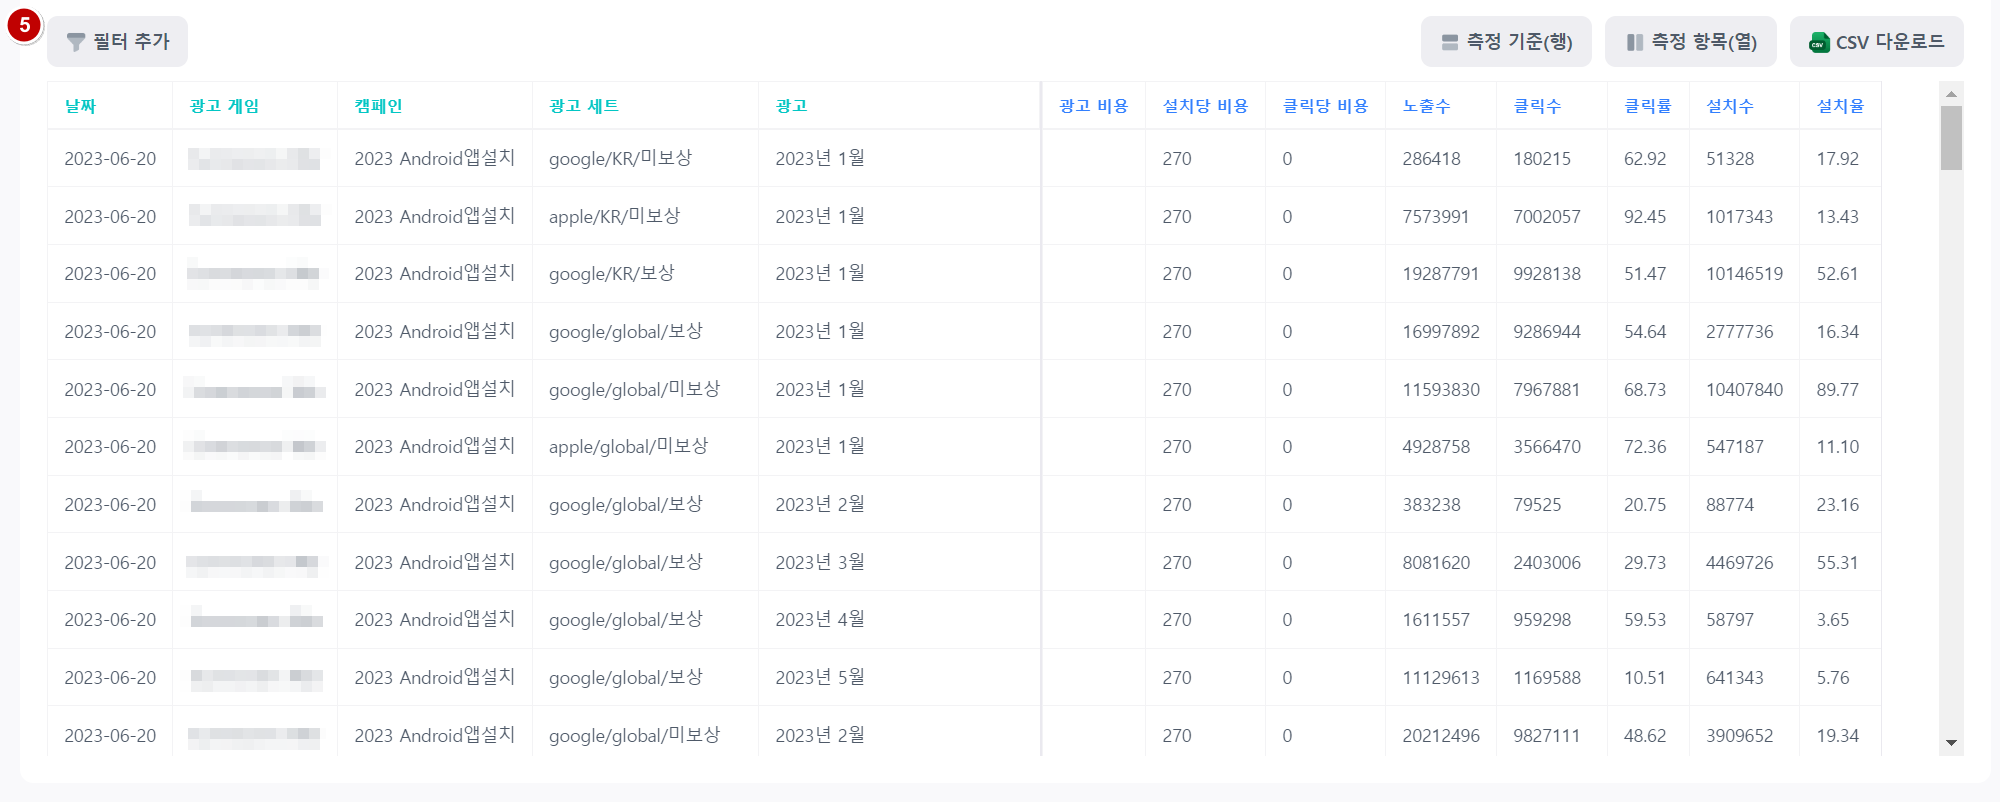Sort by 클릭당 비용 column header
The image size is (2000, 802).
[x=1325, y=106]
